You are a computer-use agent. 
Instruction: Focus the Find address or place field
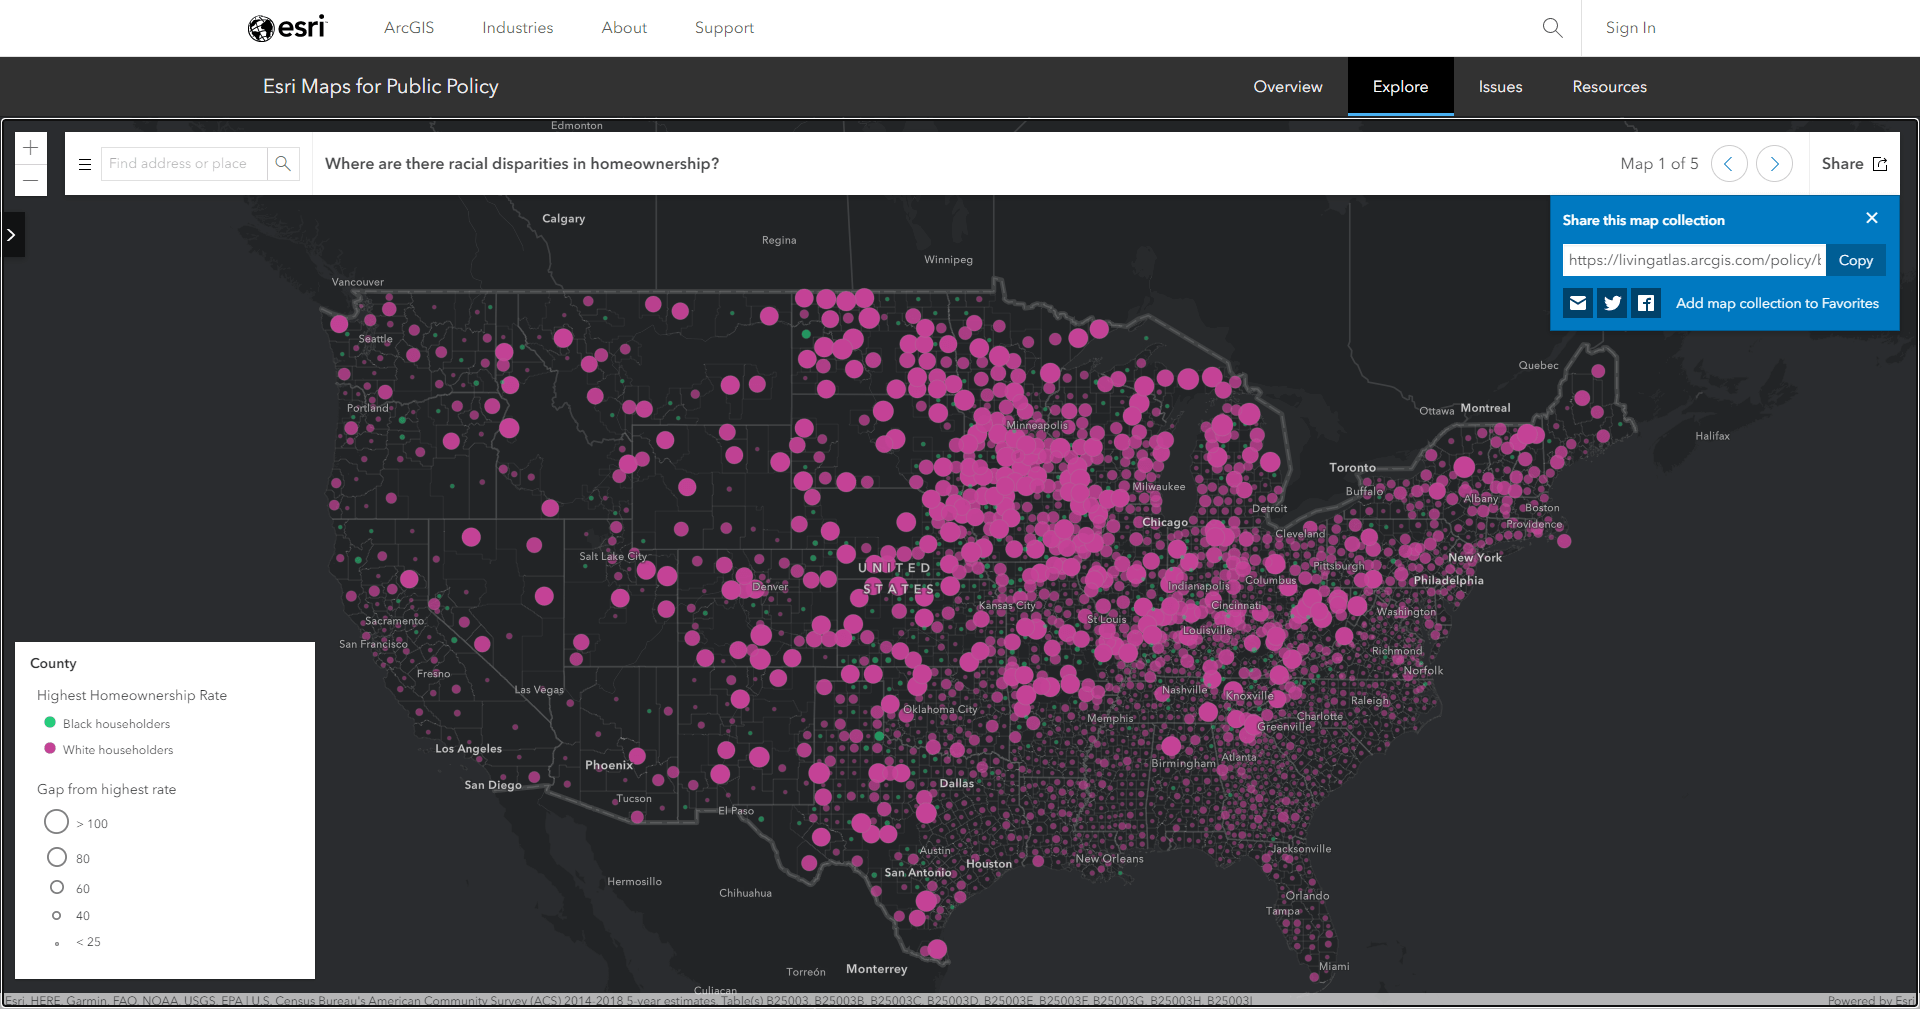click(x=184, y=164)
